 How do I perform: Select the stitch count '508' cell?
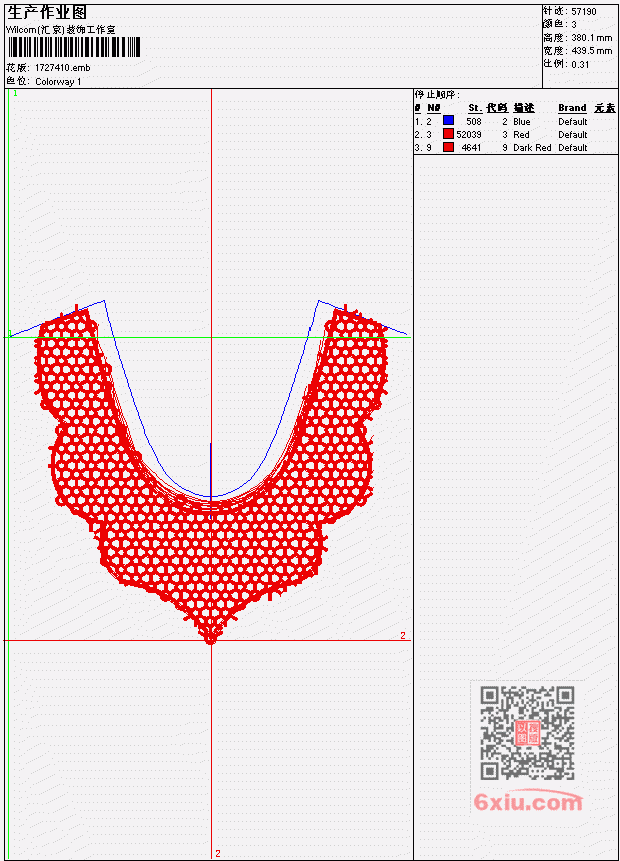point(474,121)
